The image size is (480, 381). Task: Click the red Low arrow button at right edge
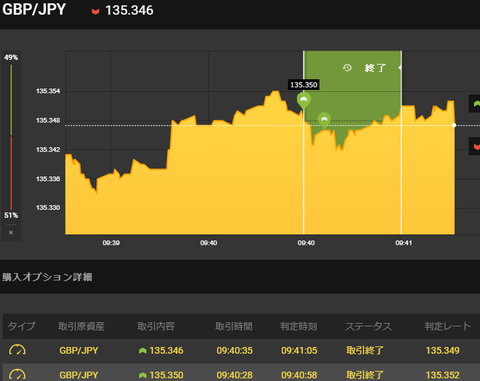(x=475, y=146)
